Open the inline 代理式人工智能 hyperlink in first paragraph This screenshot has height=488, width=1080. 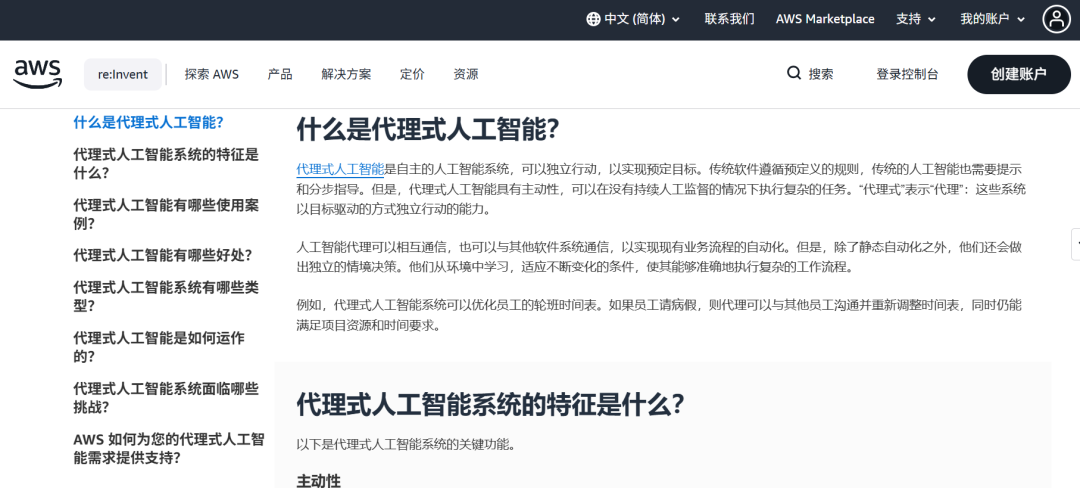(340, 169)
